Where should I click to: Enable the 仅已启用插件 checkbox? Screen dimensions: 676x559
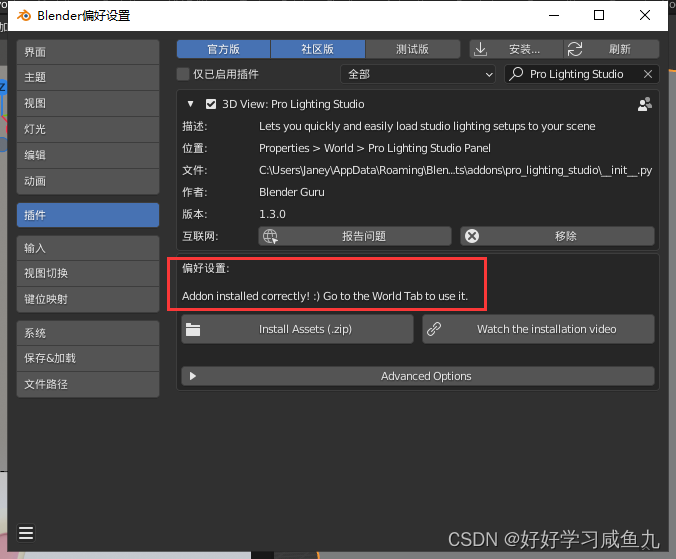click(183, 74)
